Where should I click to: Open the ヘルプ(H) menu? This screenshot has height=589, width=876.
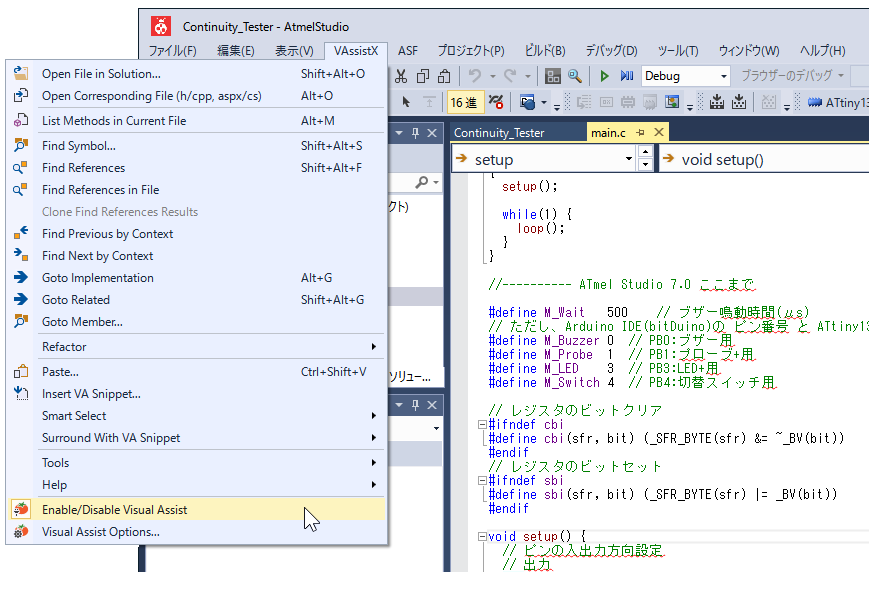pos(822,51)
